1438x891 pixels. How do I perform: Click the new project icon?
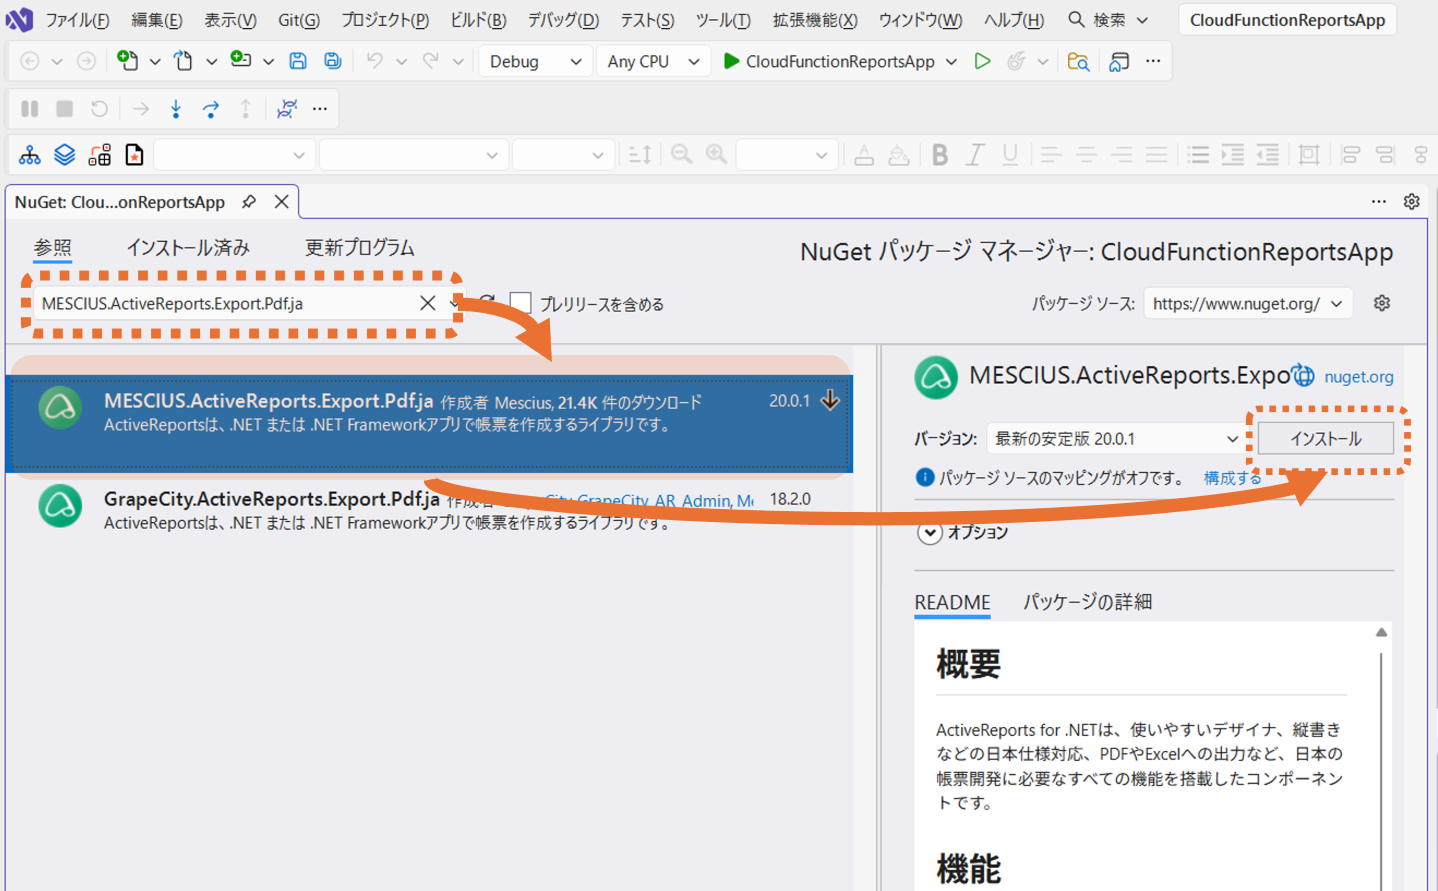coord(127,61)
